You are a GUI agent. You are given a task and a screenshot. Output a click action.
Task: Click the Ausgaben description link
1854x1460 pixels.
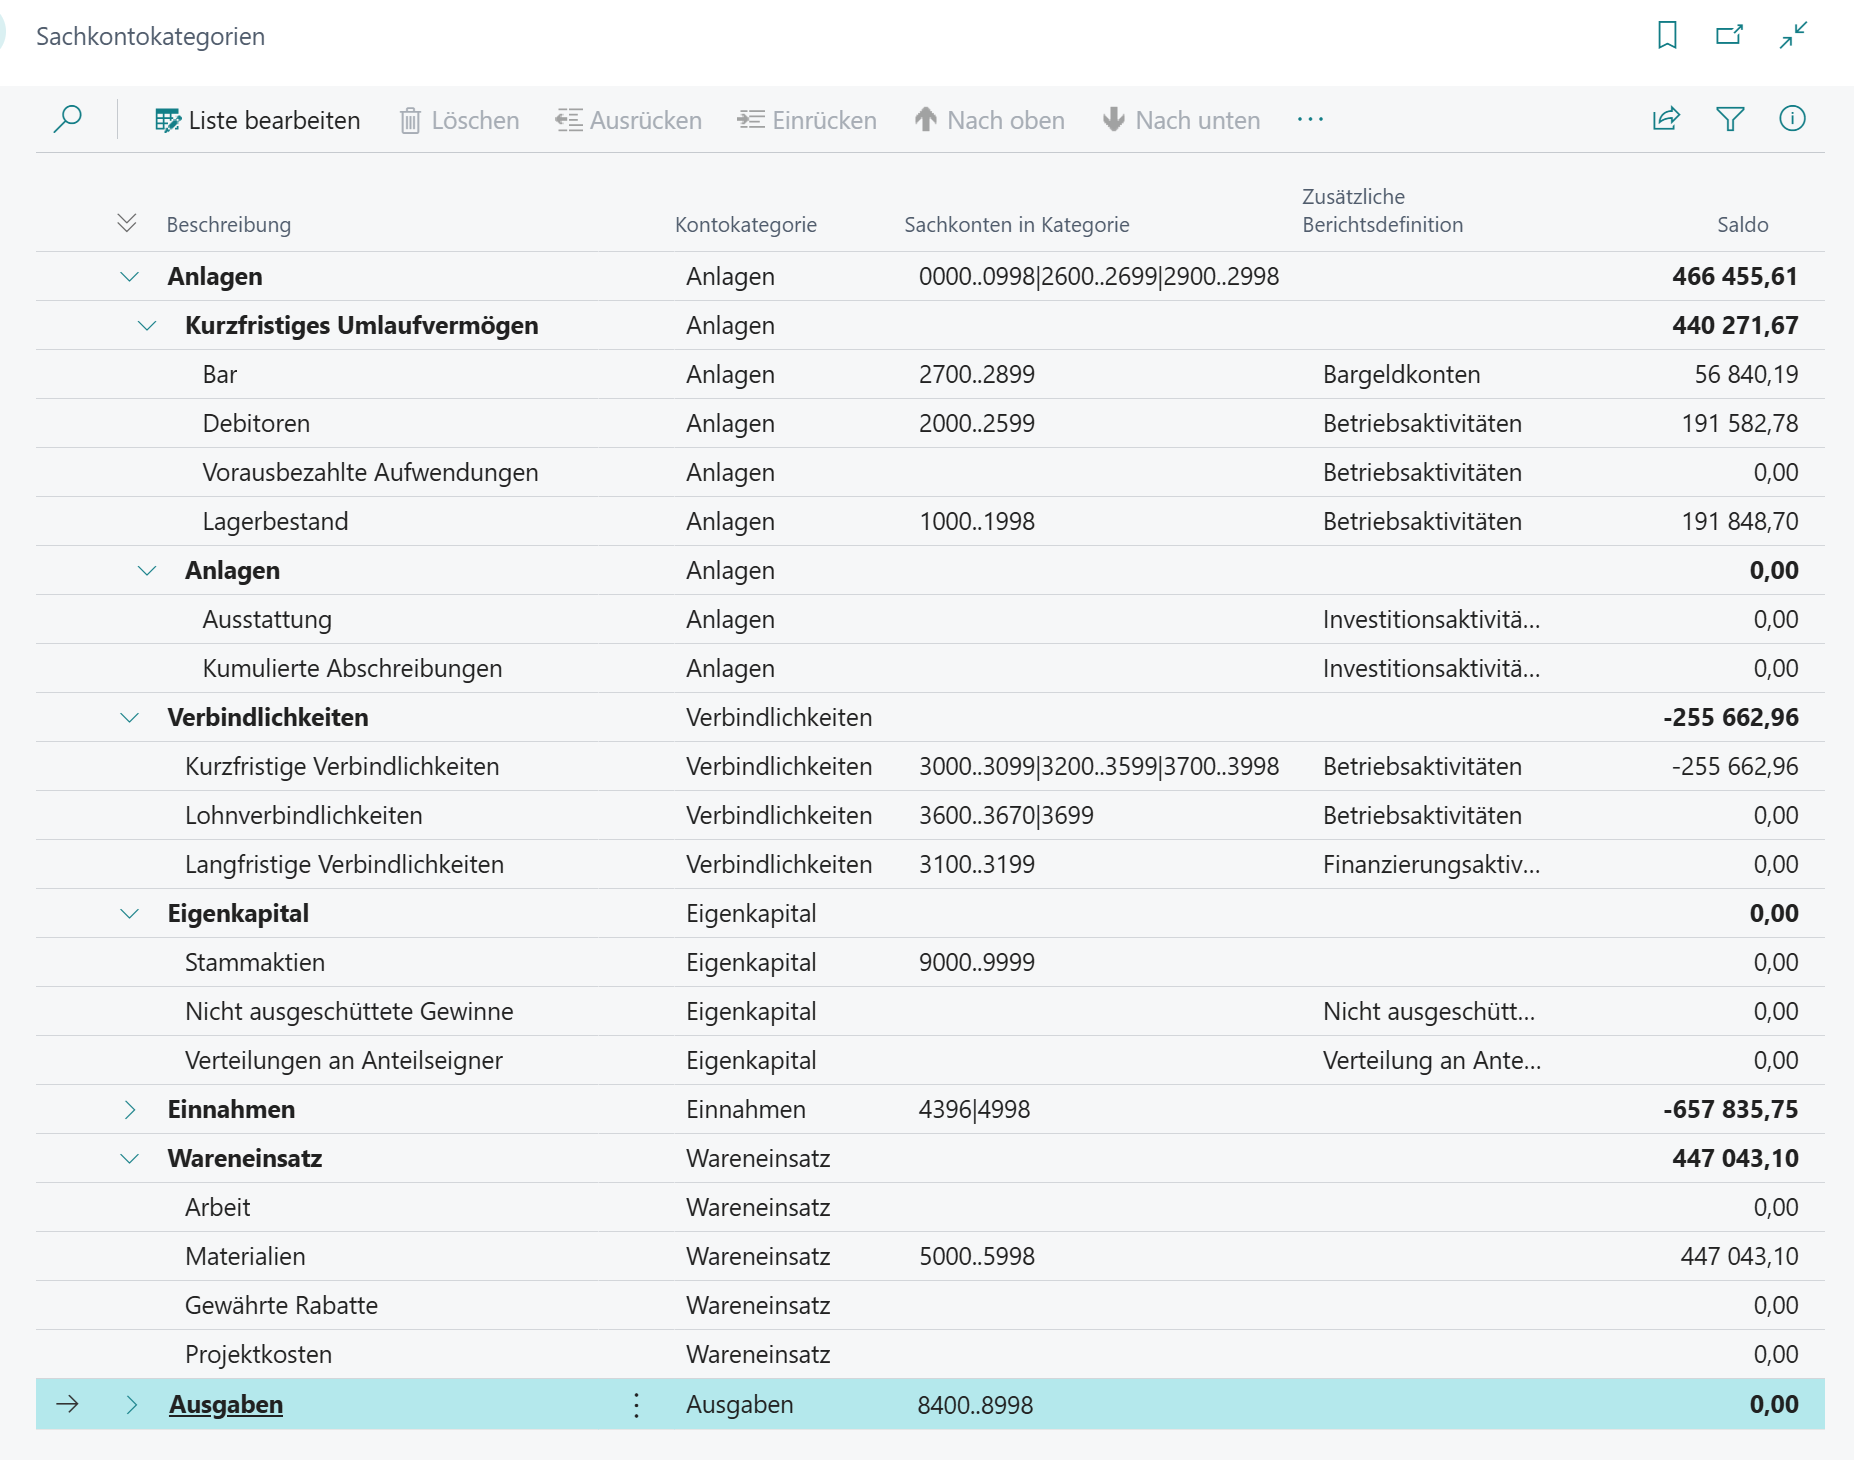226,1405
